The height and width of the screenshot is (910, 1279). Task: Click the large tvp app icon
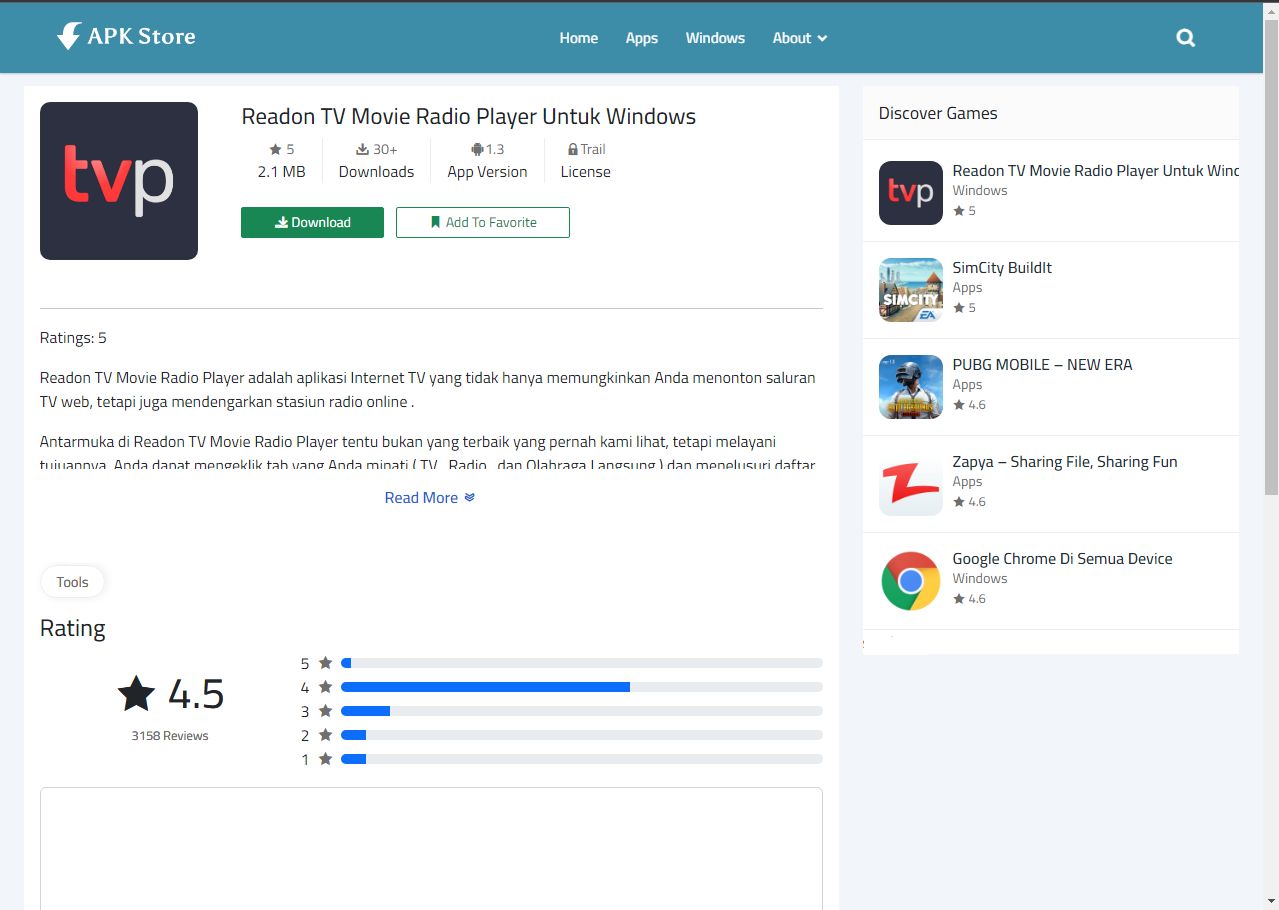[119, 181]
